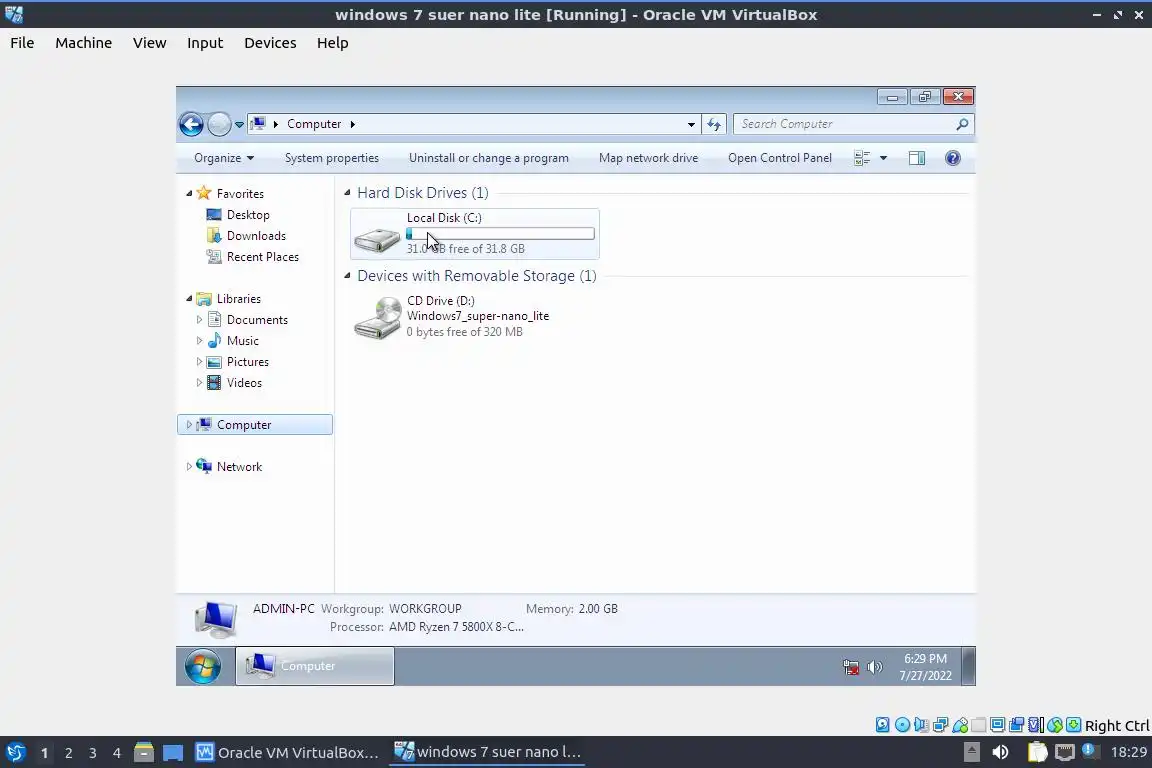Select the CD Drive (D:) icon
1152x768 pixels.
point(377,317)
